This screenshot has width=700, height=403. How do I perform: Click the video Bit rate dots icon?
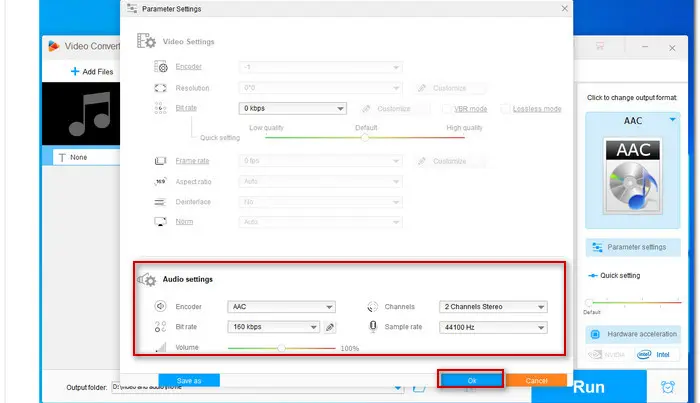160,108
